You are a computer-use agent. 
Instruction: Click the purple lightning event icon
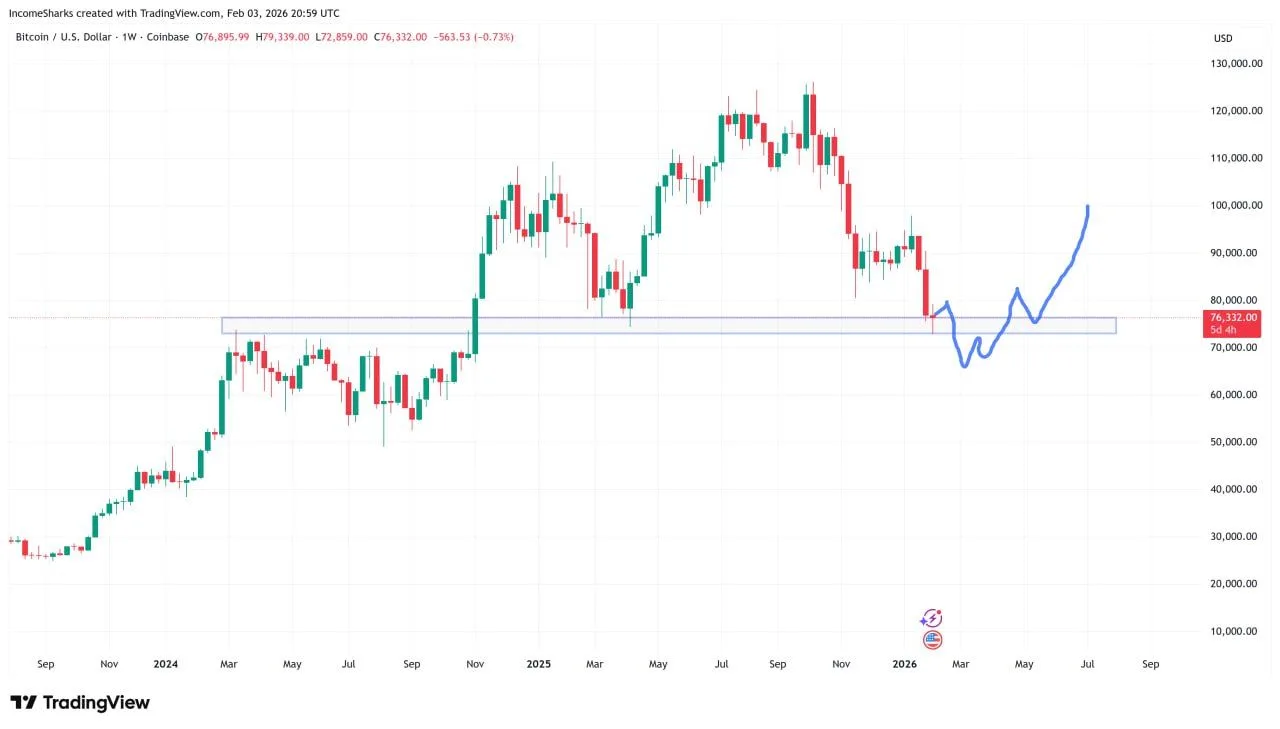pyautogui.click(x=932, y=619)
